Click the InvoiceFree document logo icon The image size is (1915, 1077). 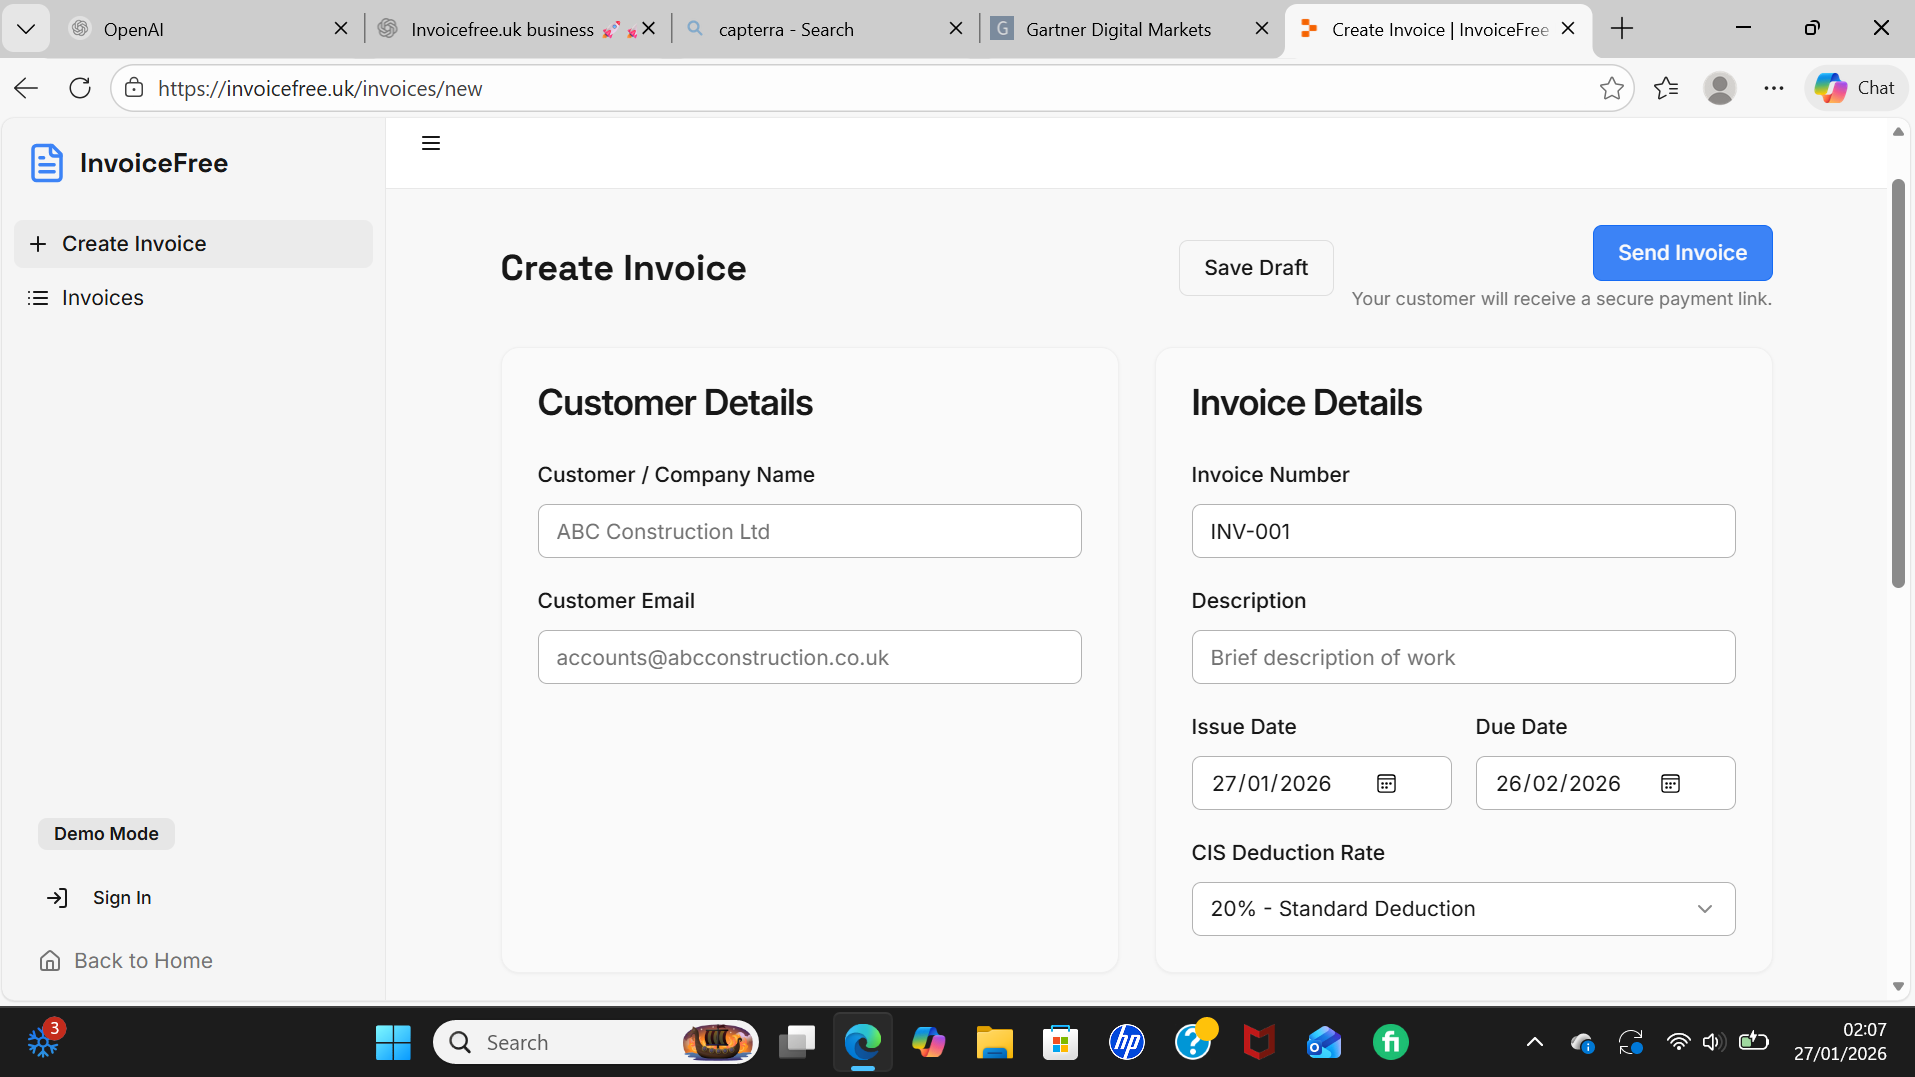coord(46,162)
